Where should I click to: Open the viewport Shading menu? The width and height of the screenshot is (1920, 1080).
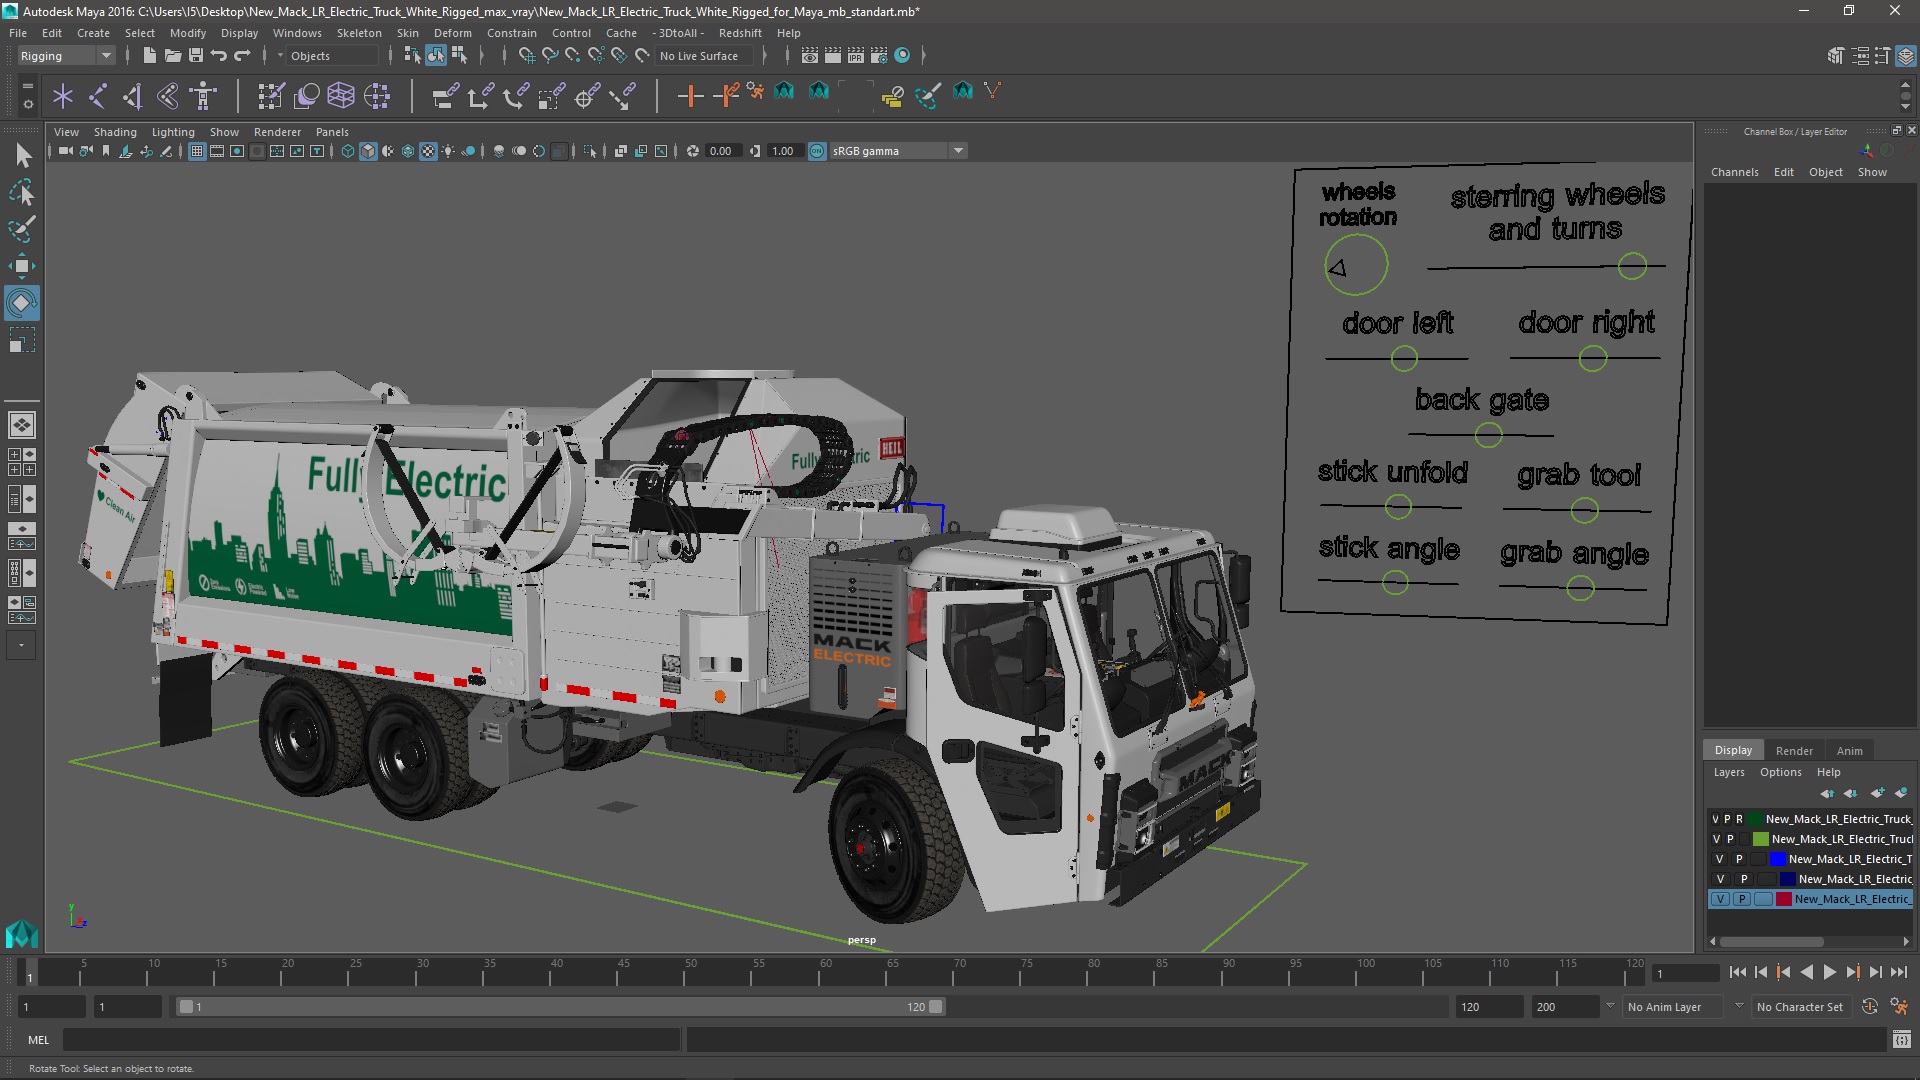tap(115, 132)
